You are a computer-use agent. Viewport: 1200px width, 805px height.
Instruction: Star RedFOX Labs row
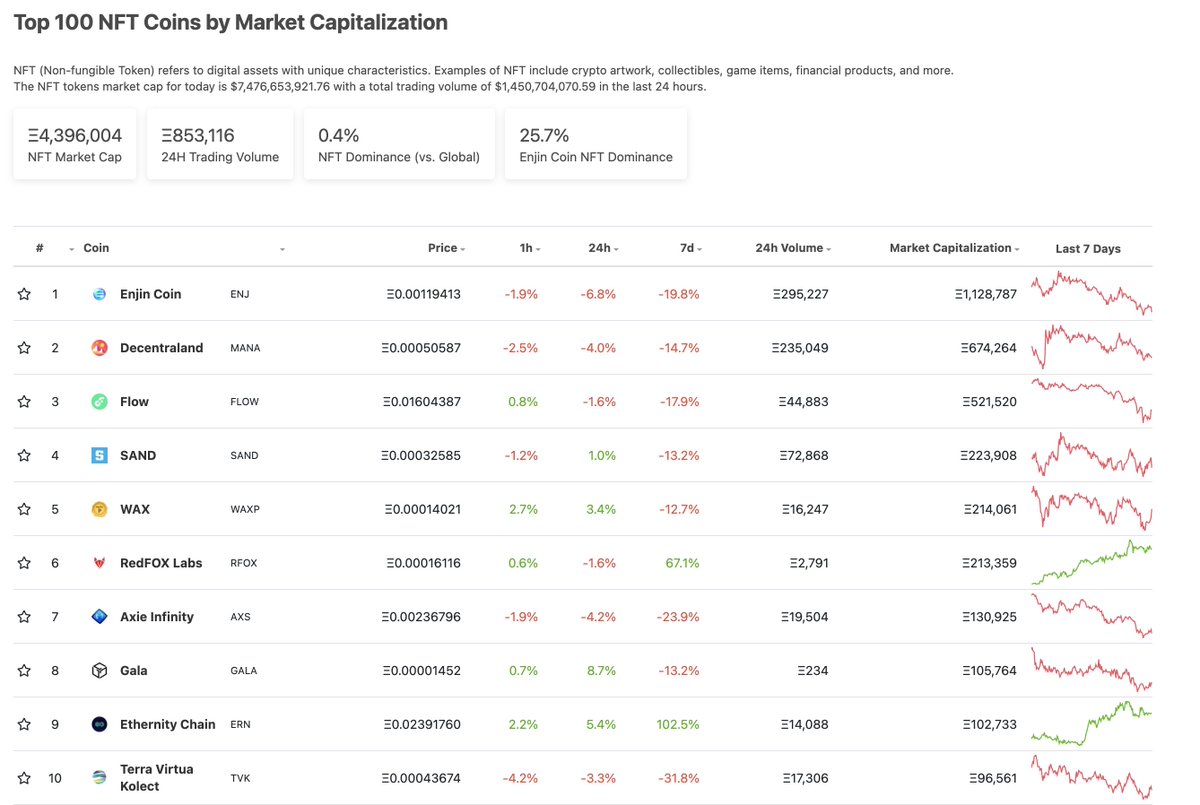pos(24,563)
